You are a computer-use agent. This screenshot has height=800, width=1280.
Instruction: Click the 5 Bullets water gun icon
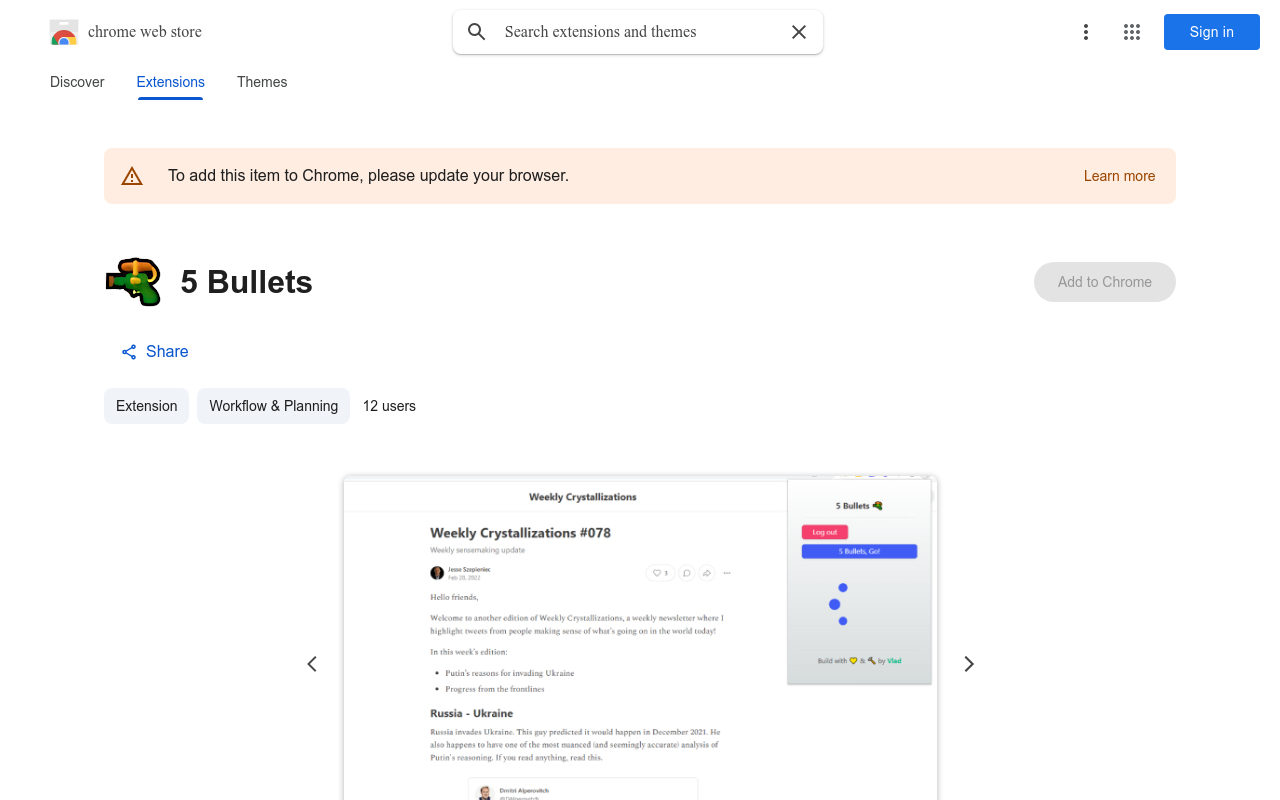tap(134, 282)
